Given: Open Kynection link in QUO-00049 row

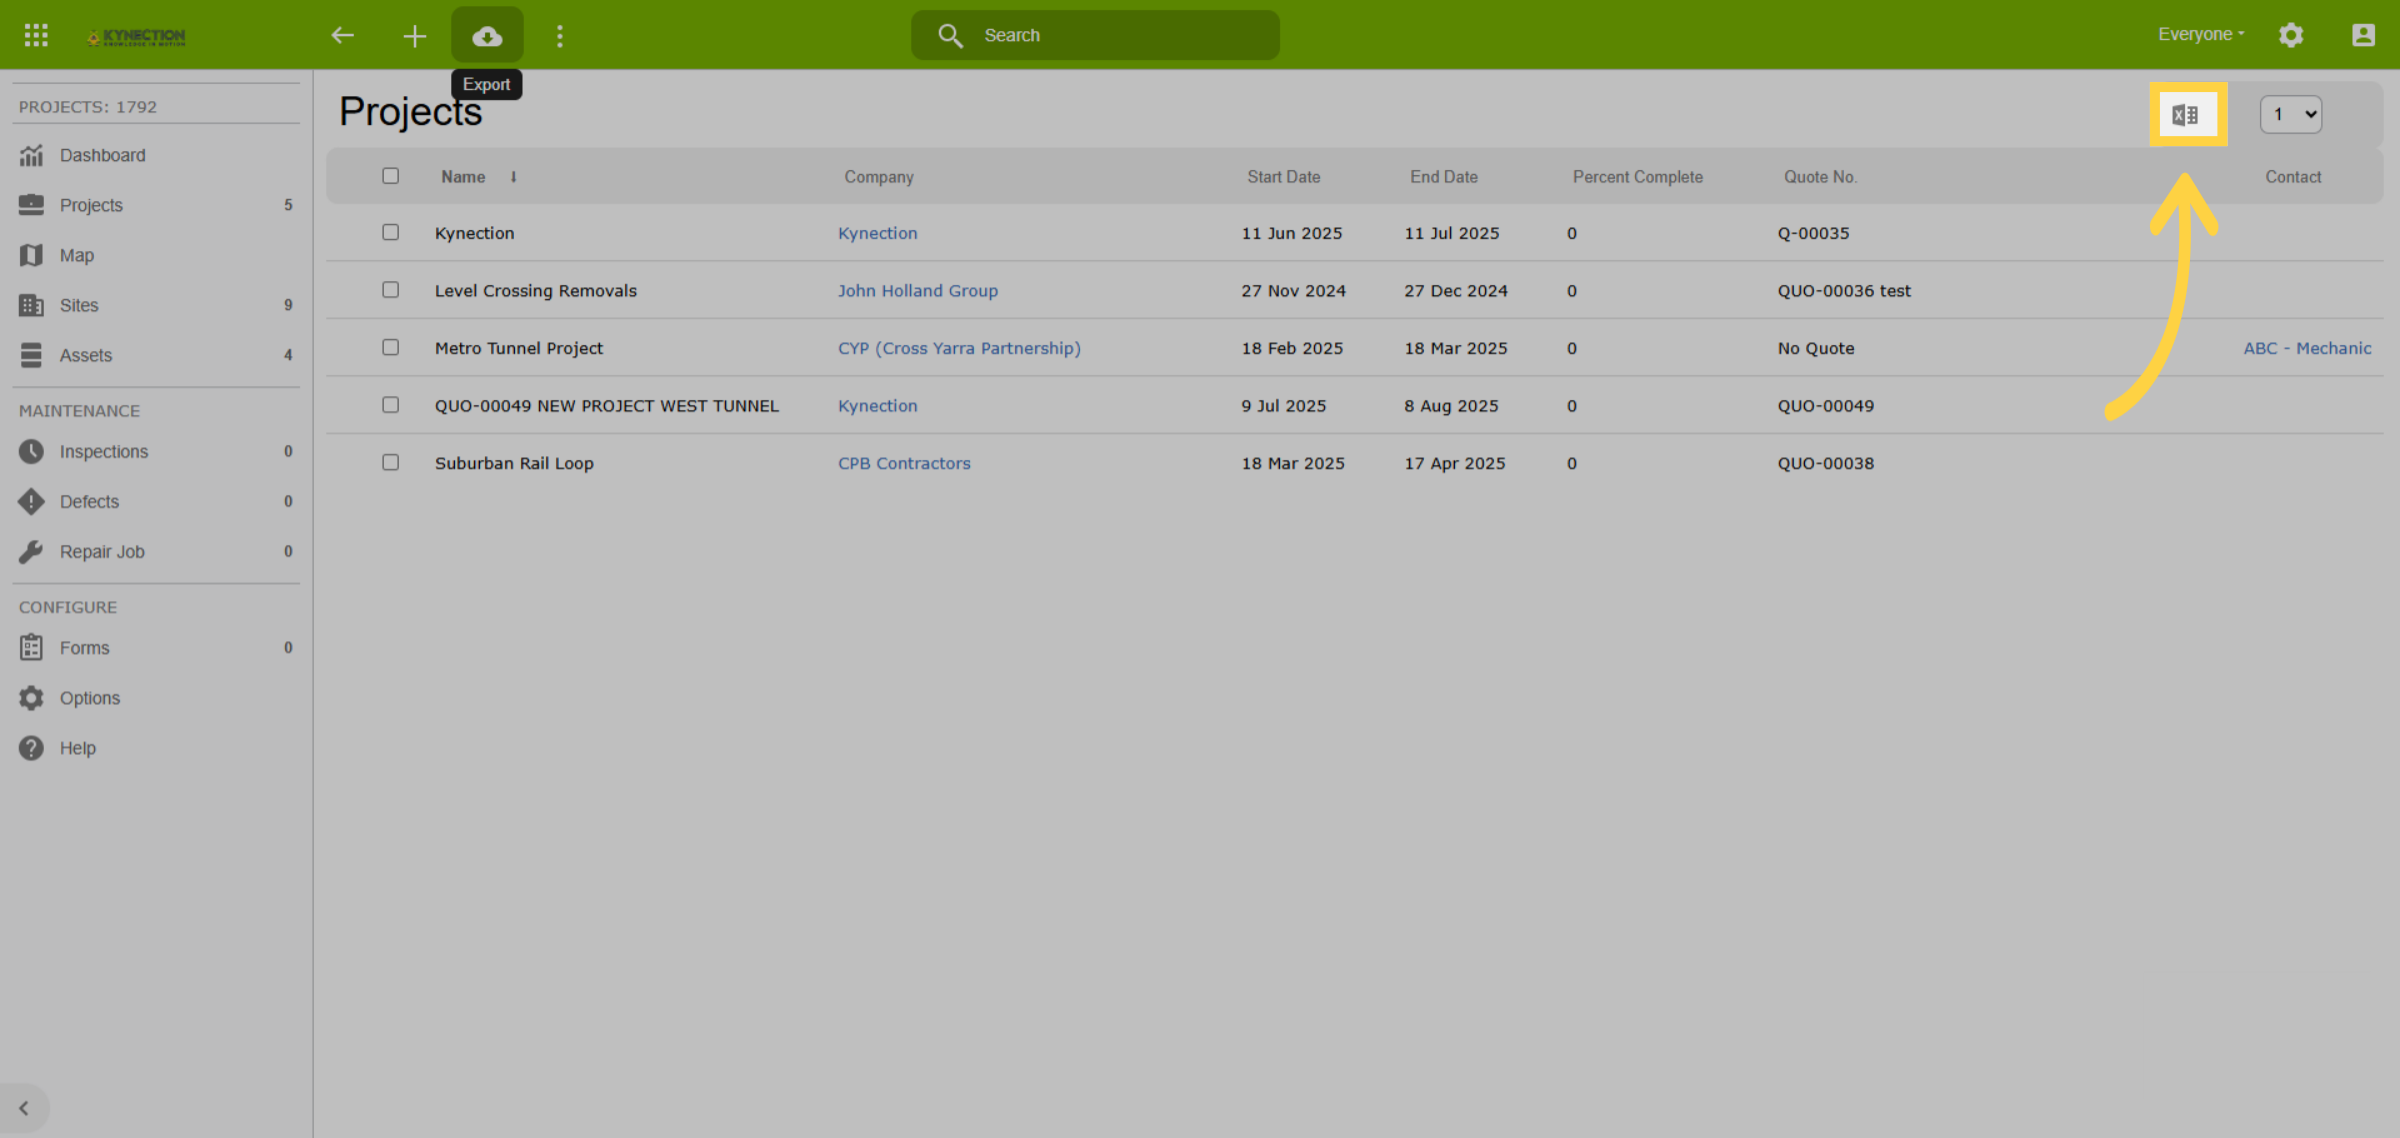Looking at the screenshot, I should tap(878, 406).
